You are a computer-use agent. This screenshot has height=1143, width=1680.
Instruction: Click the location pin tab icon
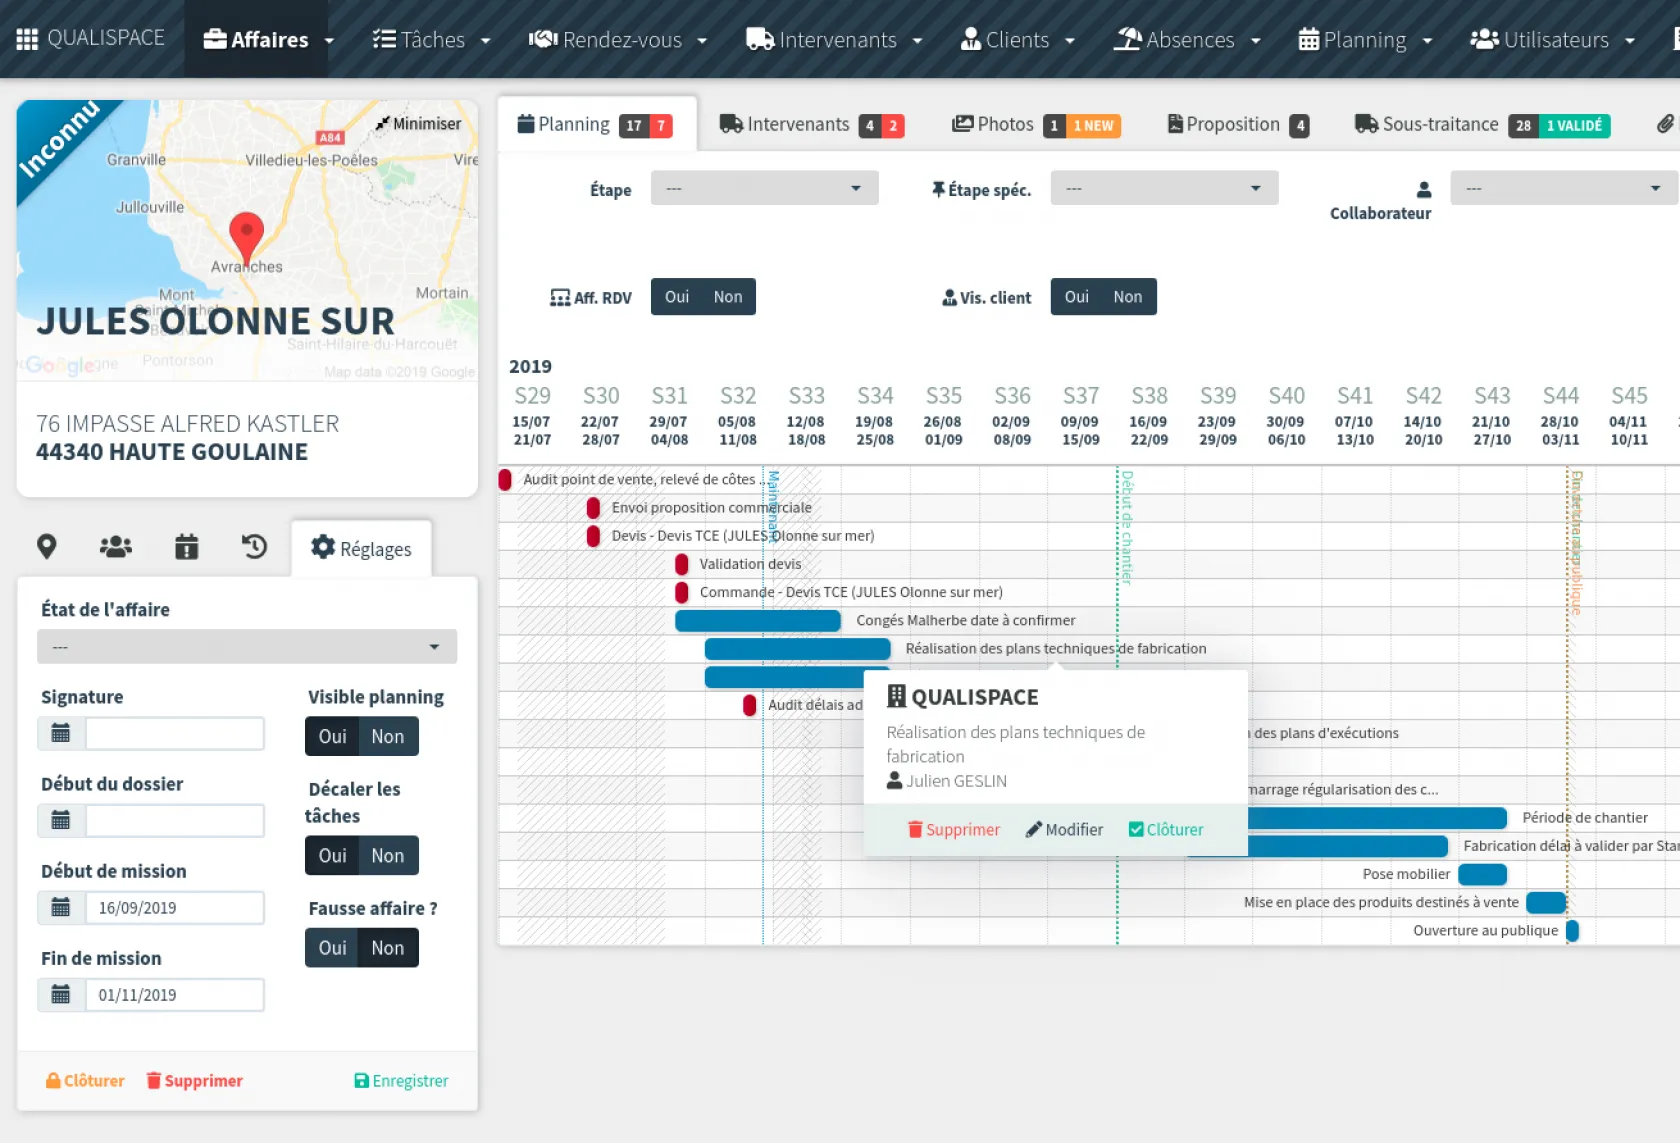click(x=46, y=547)
